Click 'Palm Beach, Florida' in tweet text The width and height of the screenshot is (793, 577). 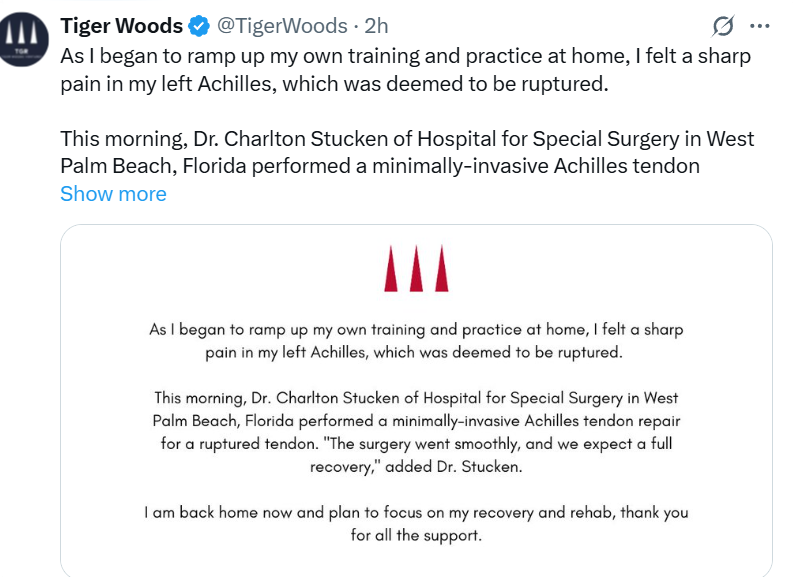pyautogui.click(x=143, y=165)
